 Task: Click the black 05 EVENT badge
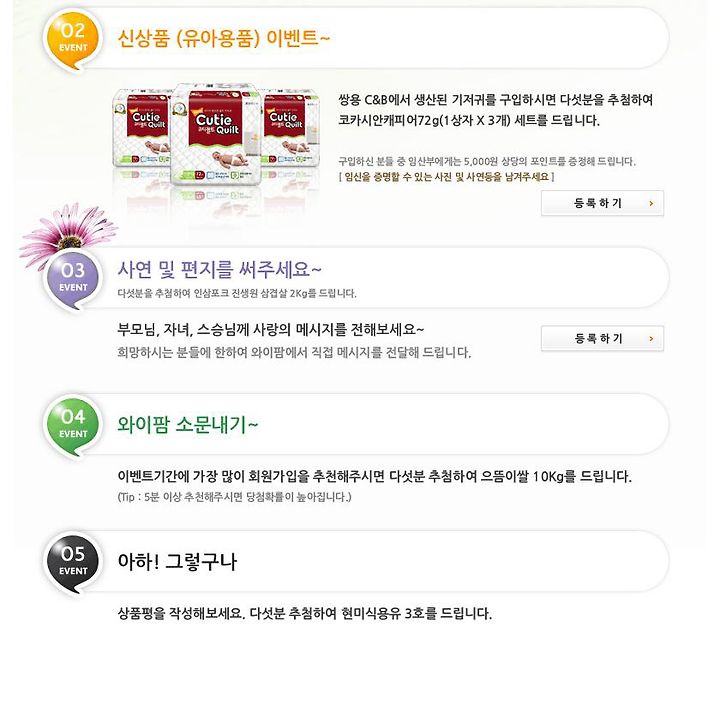[73, 564]
